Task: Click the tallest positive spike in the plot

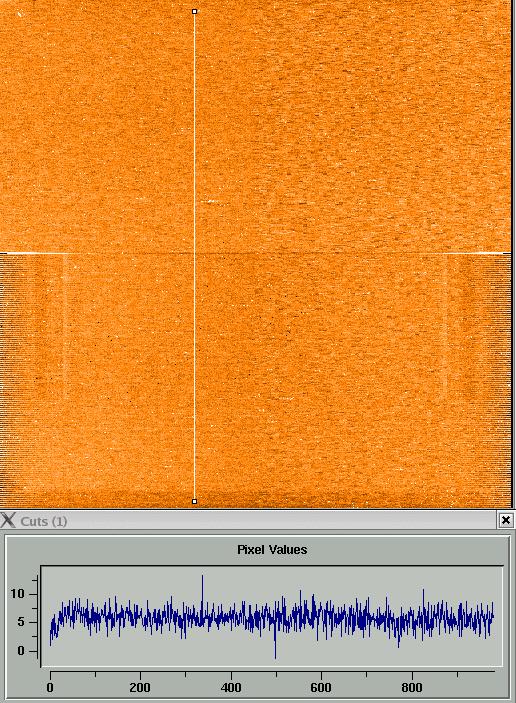Action: [202, 578]
